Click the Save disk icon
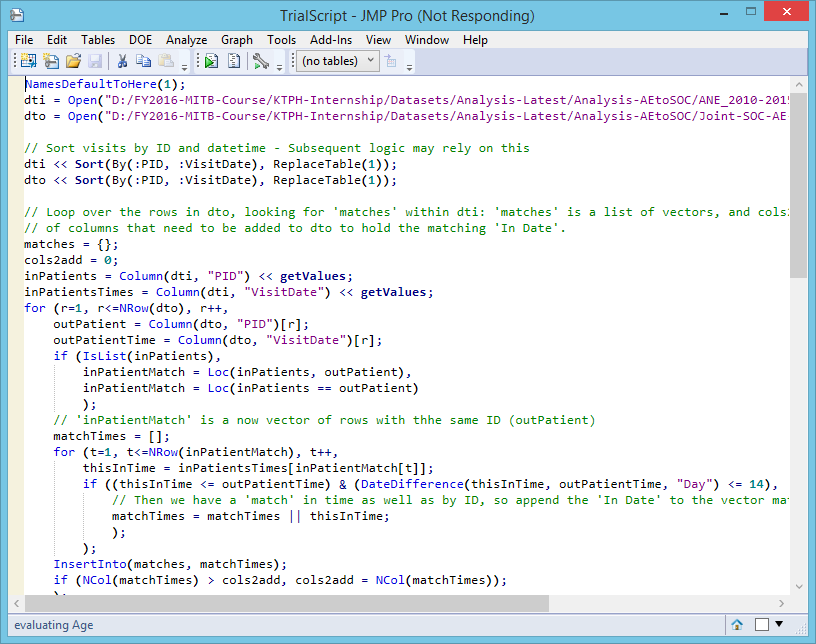816x644 pixels. [x=95, y=61]
